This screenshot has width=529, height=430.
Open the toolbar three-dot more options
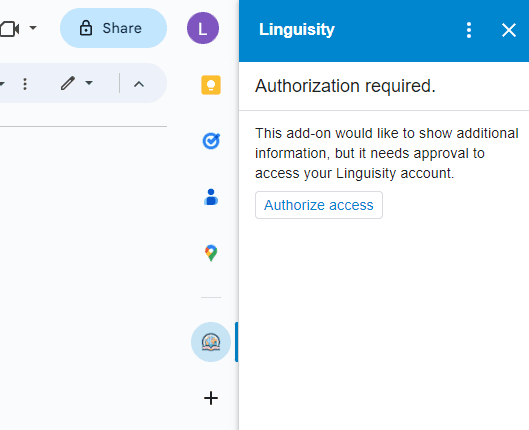25,83
